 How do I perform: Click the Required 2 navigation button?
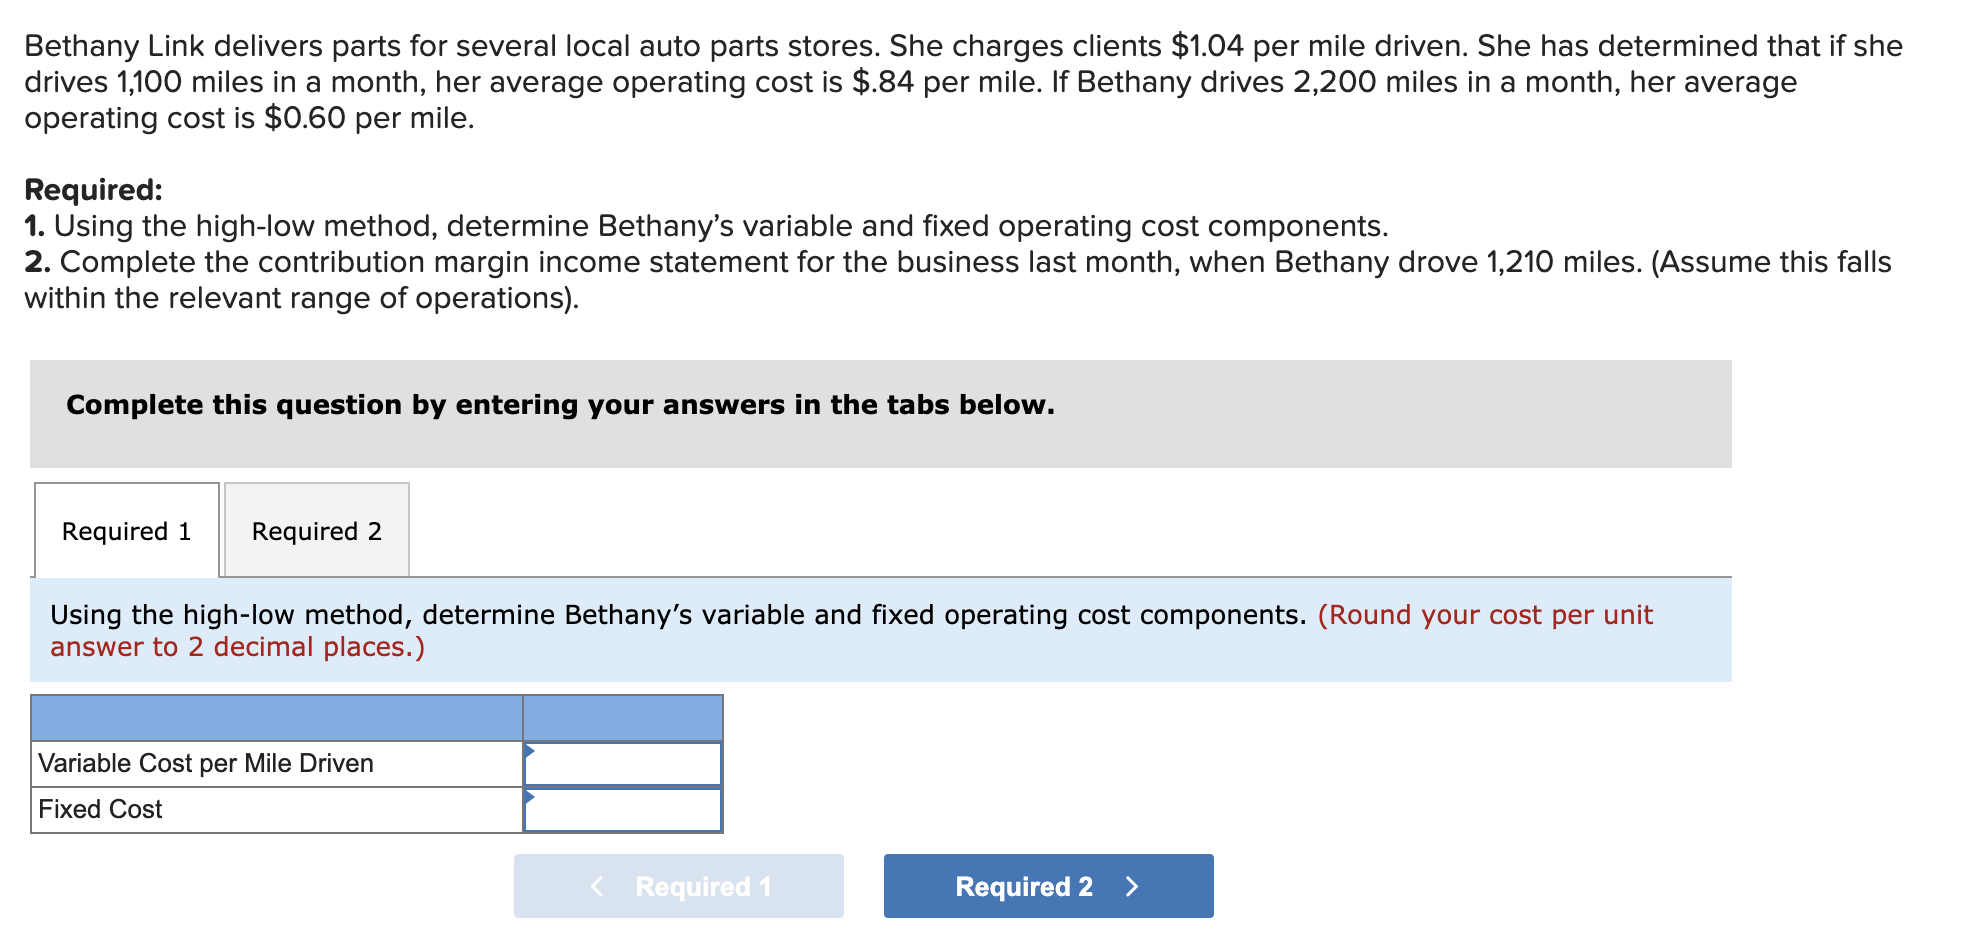pos(1046,885)
